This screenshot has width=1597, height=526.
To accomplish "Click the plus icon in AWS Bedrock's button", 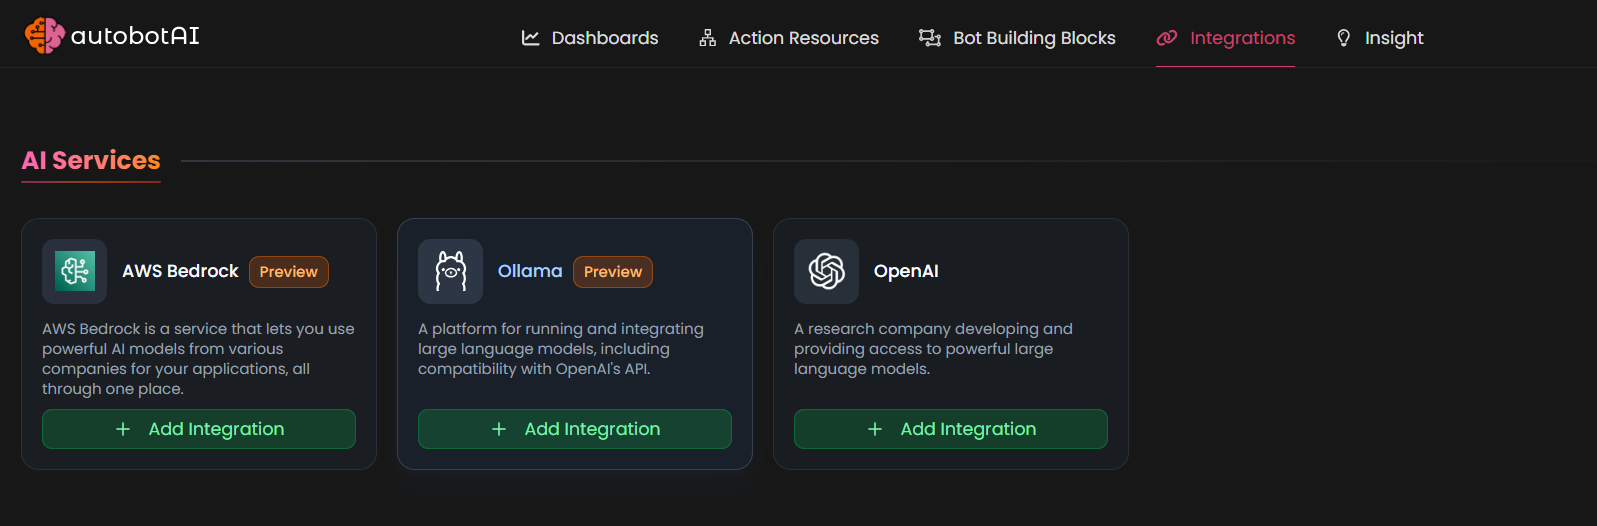I will click(123, 429).
